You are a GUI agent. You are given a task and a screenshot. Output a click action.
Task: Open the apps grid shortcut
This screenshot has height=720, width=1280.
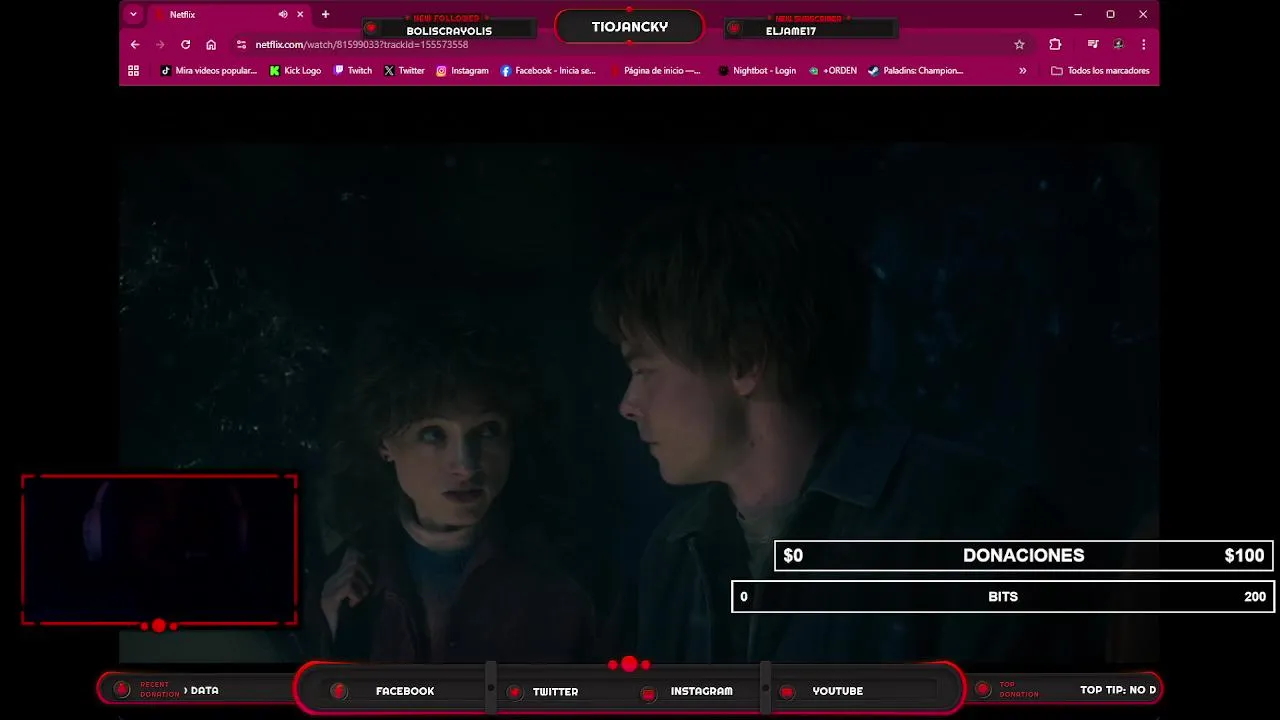pos(133,71)
